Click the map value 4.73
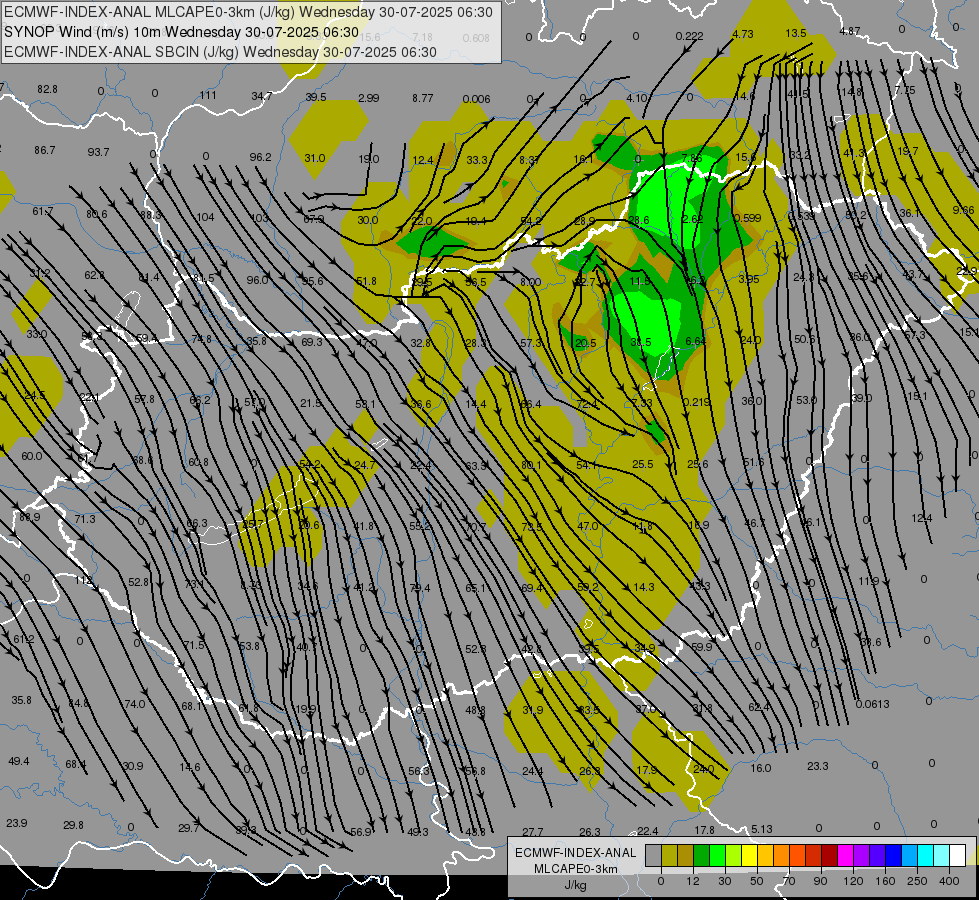 coord(743,34)
